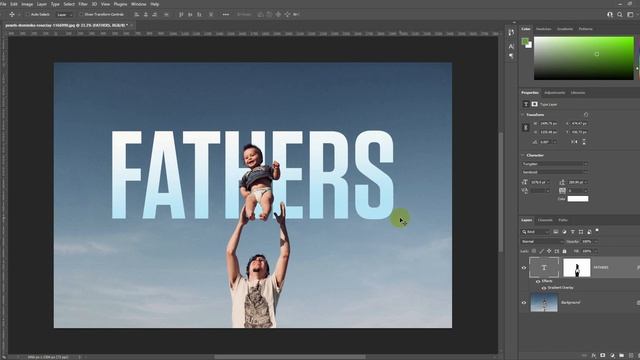
Task: Filter layers by adjustment layer icon
Action: 564,232
